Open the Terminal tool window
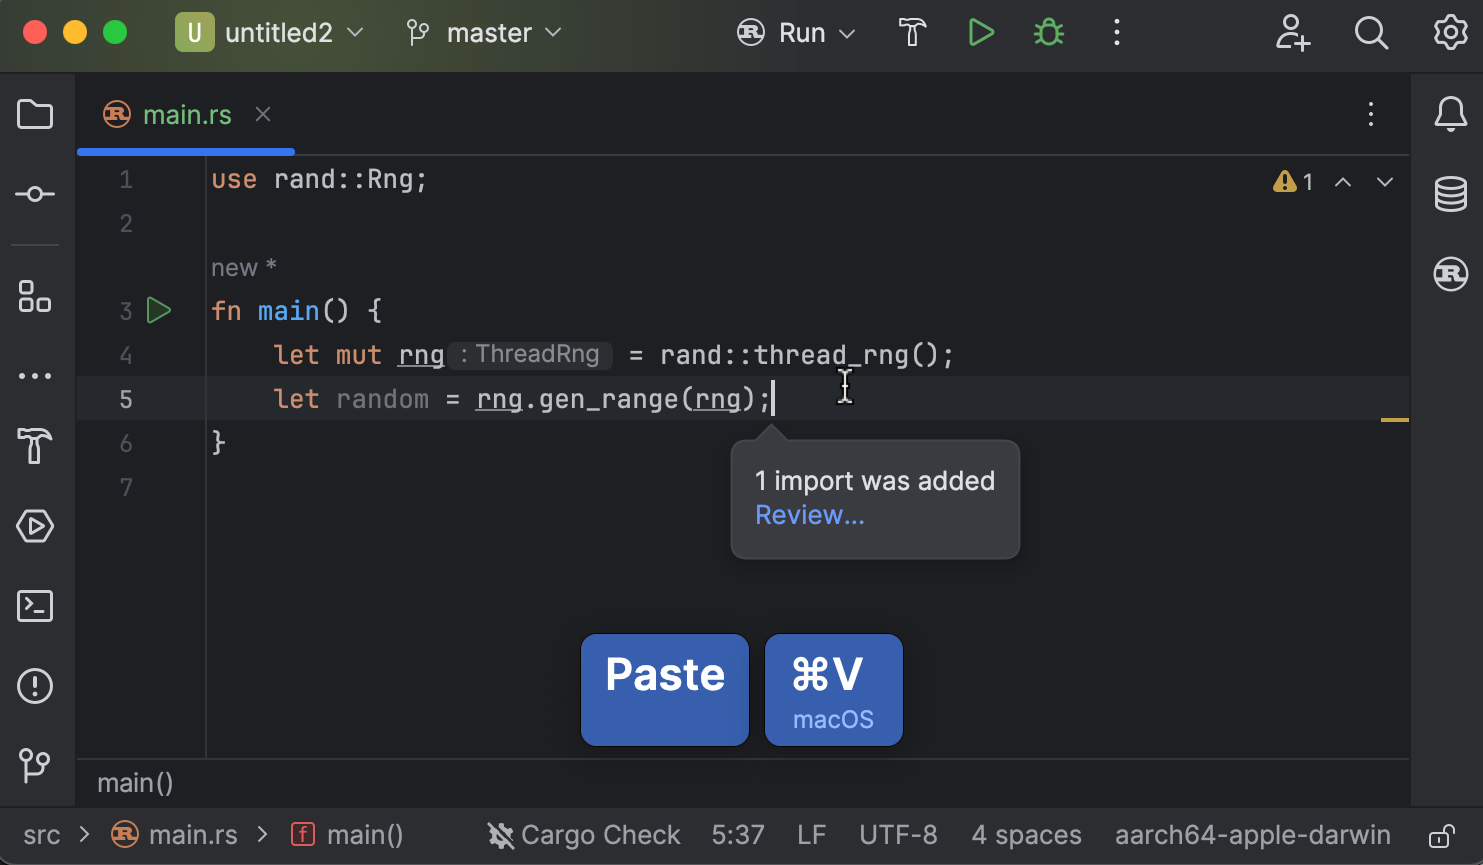This screenshot has height=865, width=1483. click(x=35, y=606)
